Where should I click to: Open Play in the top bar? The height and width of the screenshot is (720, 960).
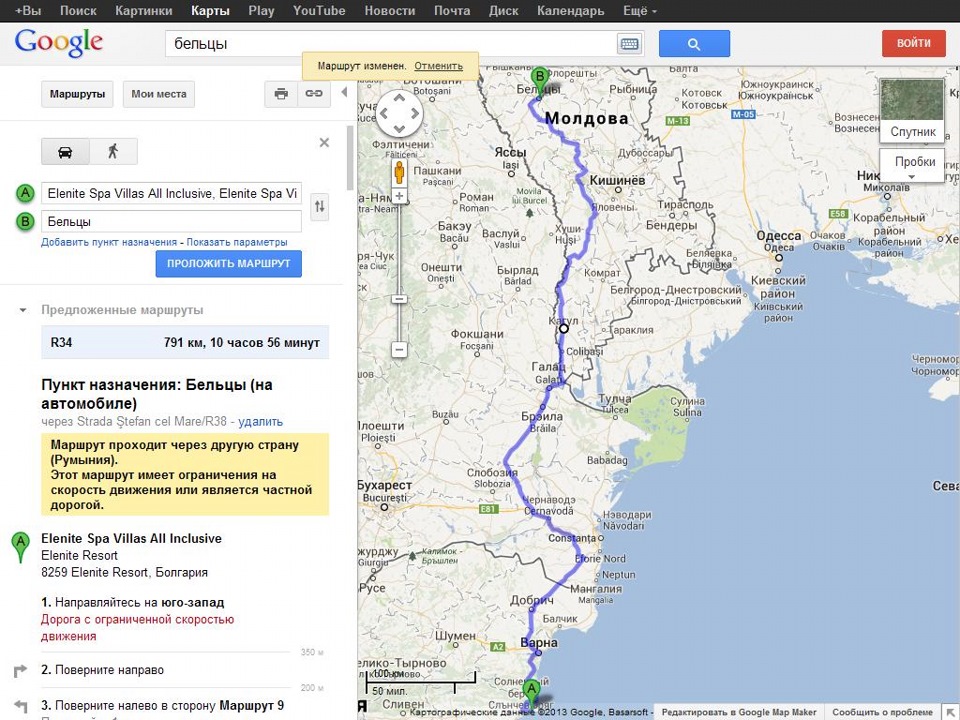pyautogui.click(x=261, y=11)
